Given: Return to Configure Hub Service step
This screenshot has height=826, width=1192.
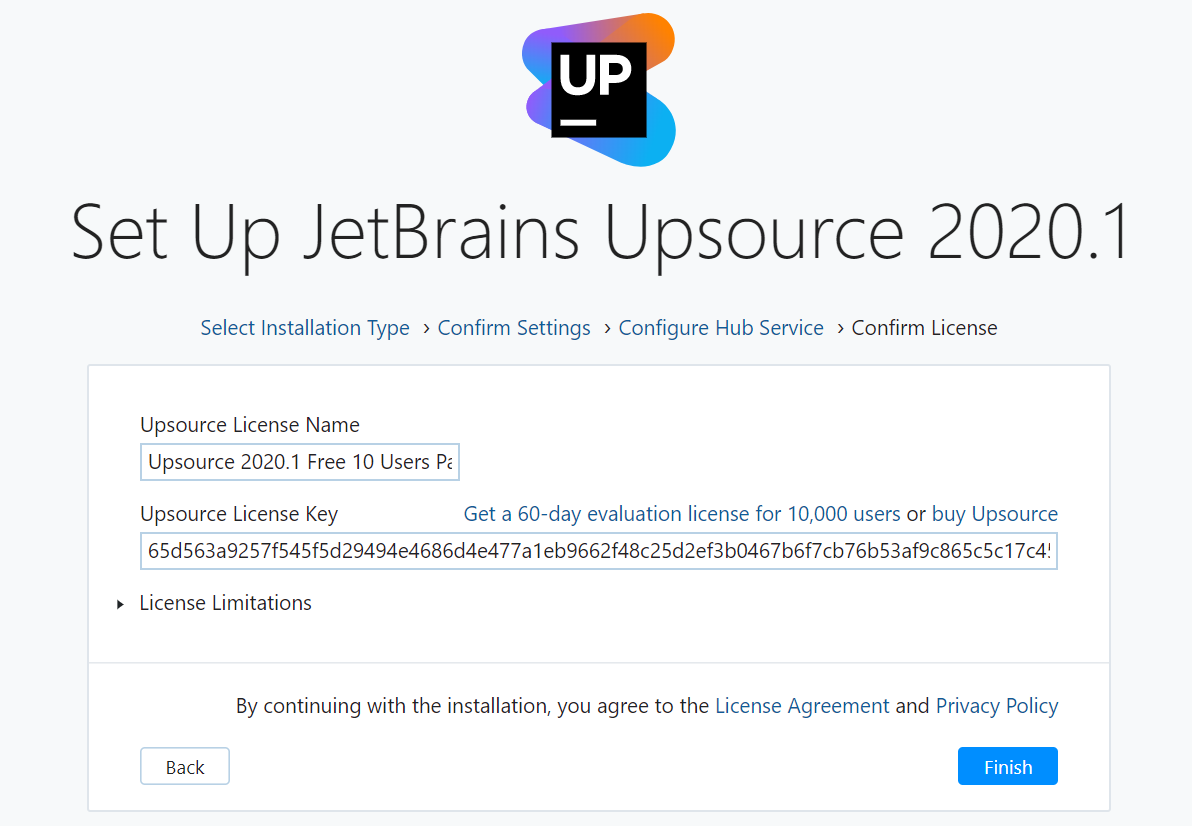Looking at the screenshot, I should [721, 328].
